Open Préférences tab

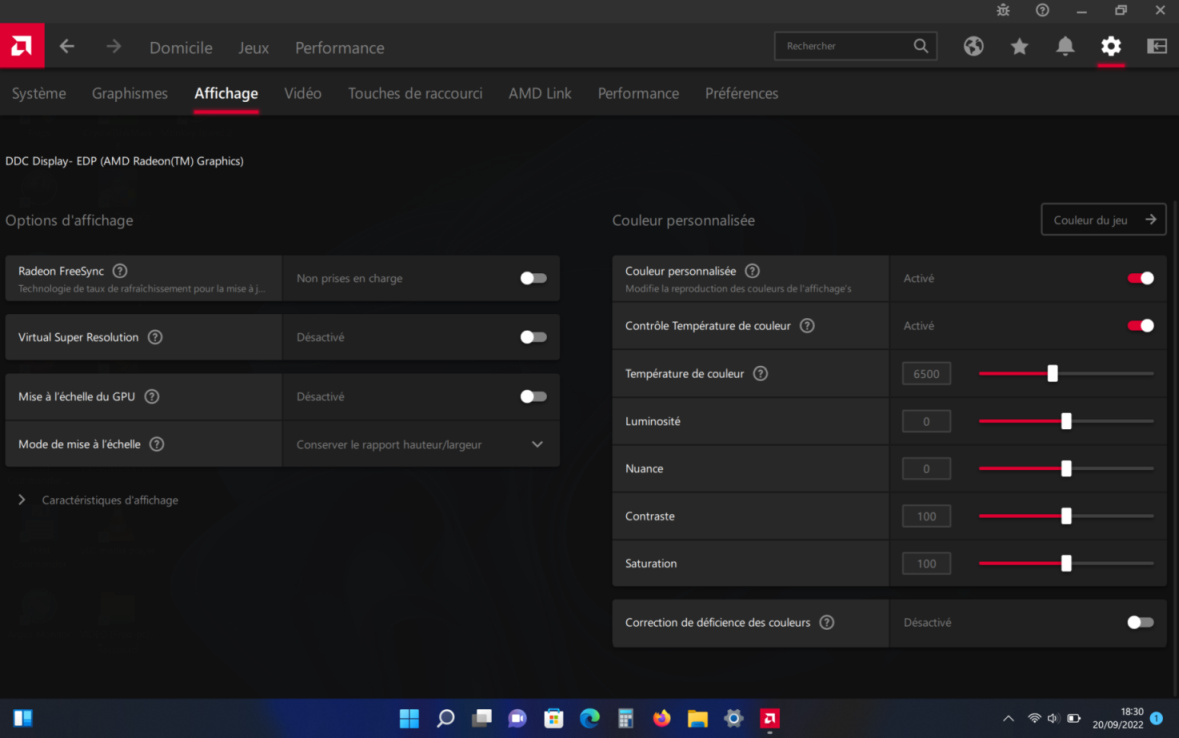[741, 93]
